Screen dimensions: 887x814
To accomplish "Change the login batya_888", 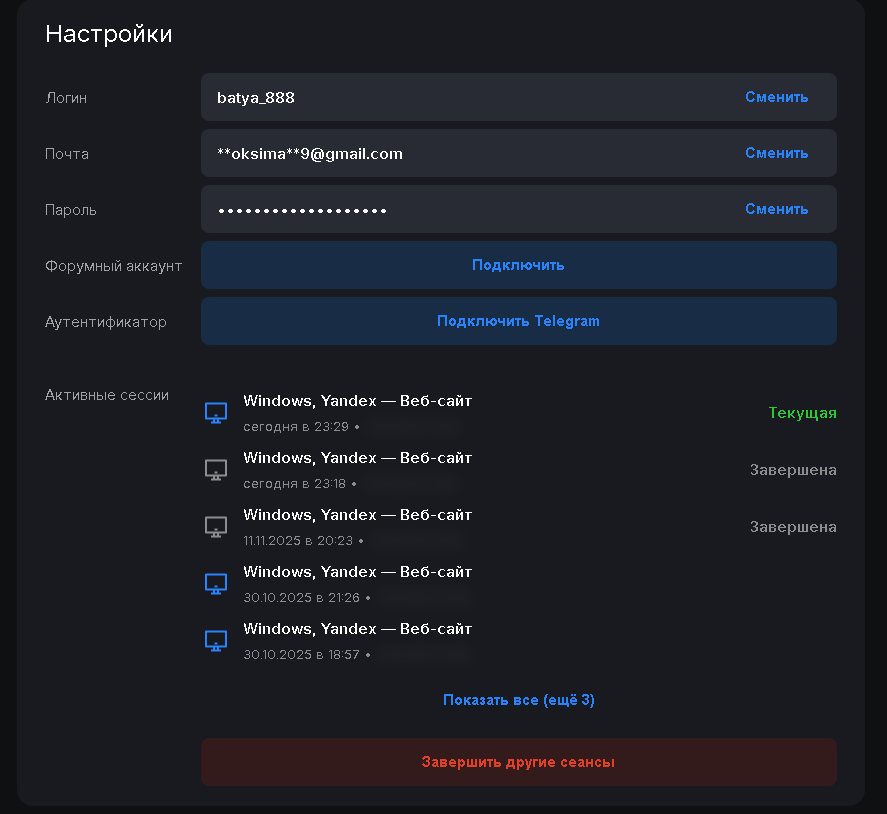I will pos(776,97).
